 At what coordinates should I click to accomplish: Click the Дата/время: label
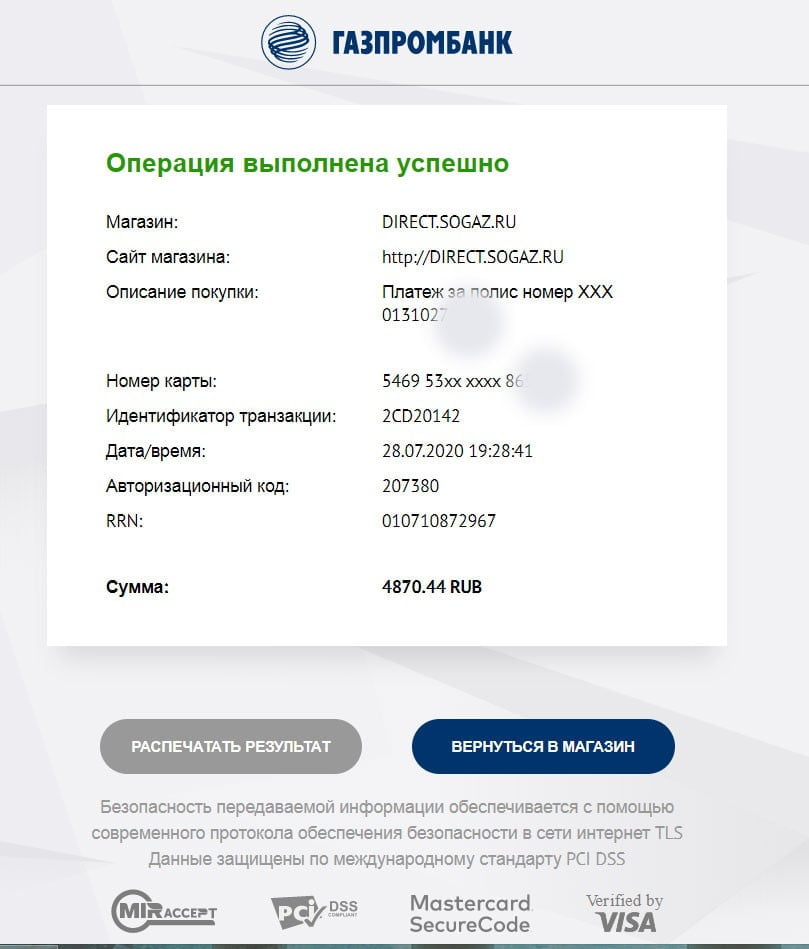[156, 452]
